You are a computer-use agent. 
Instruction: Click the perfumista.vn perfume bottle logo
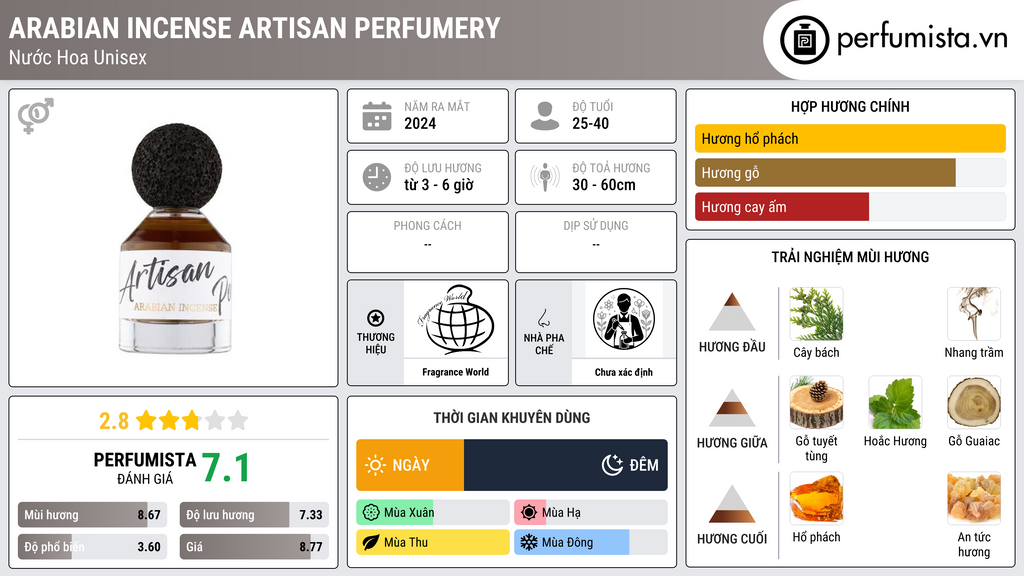pyautogui.click(x=804, y=40)
